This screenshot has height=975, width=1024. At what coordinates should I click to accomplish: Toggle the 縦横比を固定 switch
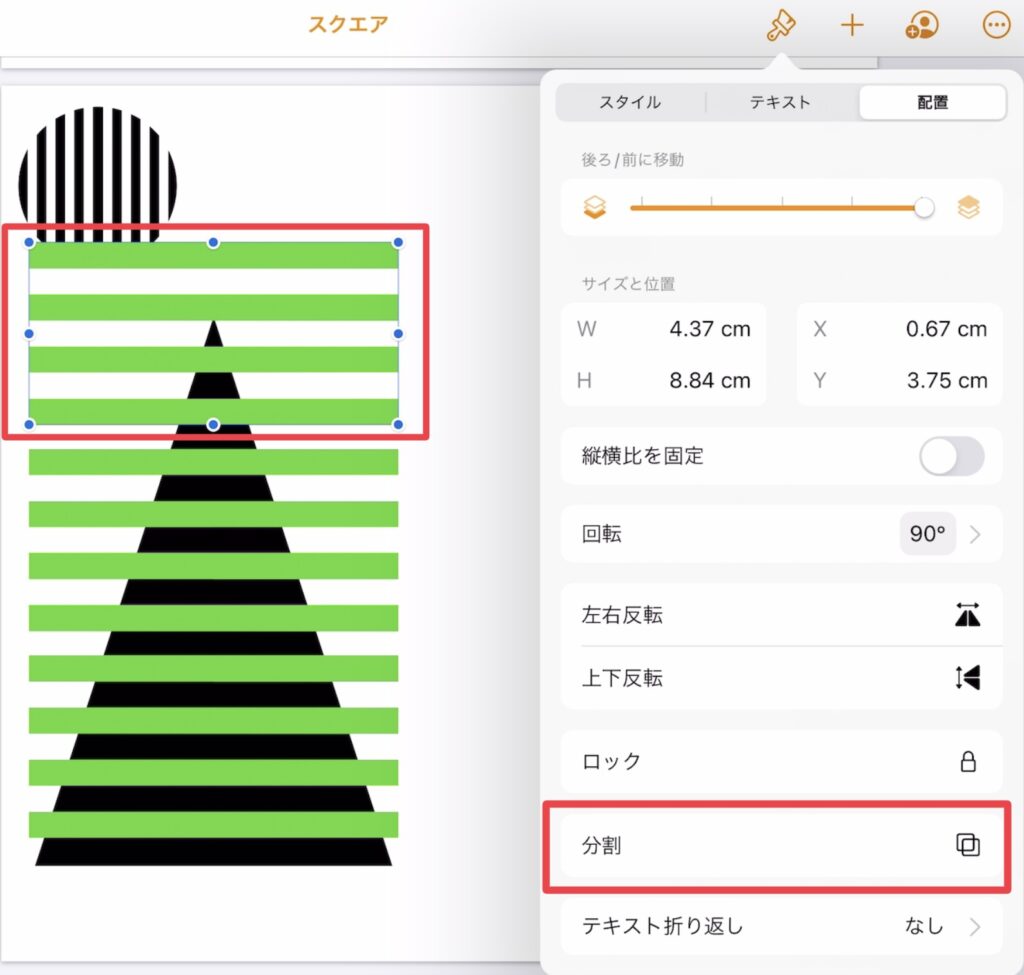(952, 456)
